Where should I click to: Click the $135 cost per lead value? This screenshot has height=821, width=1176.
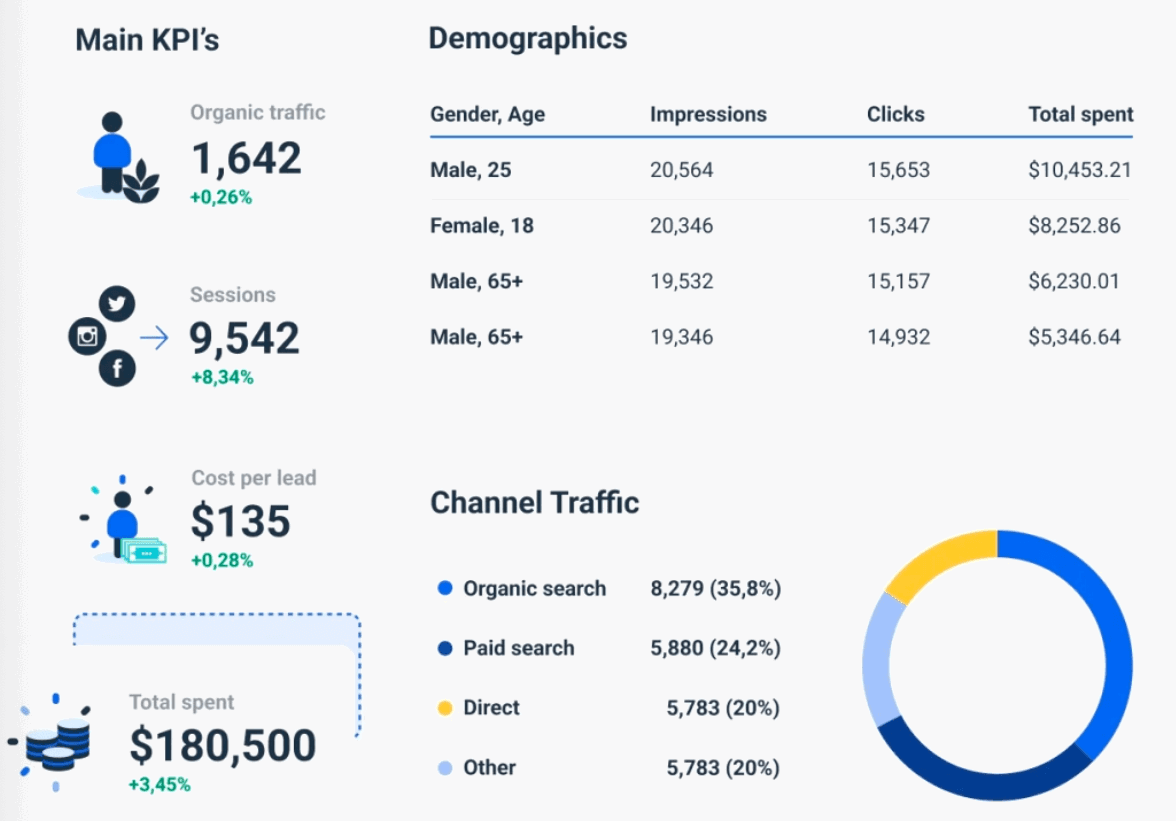(240, 521)
